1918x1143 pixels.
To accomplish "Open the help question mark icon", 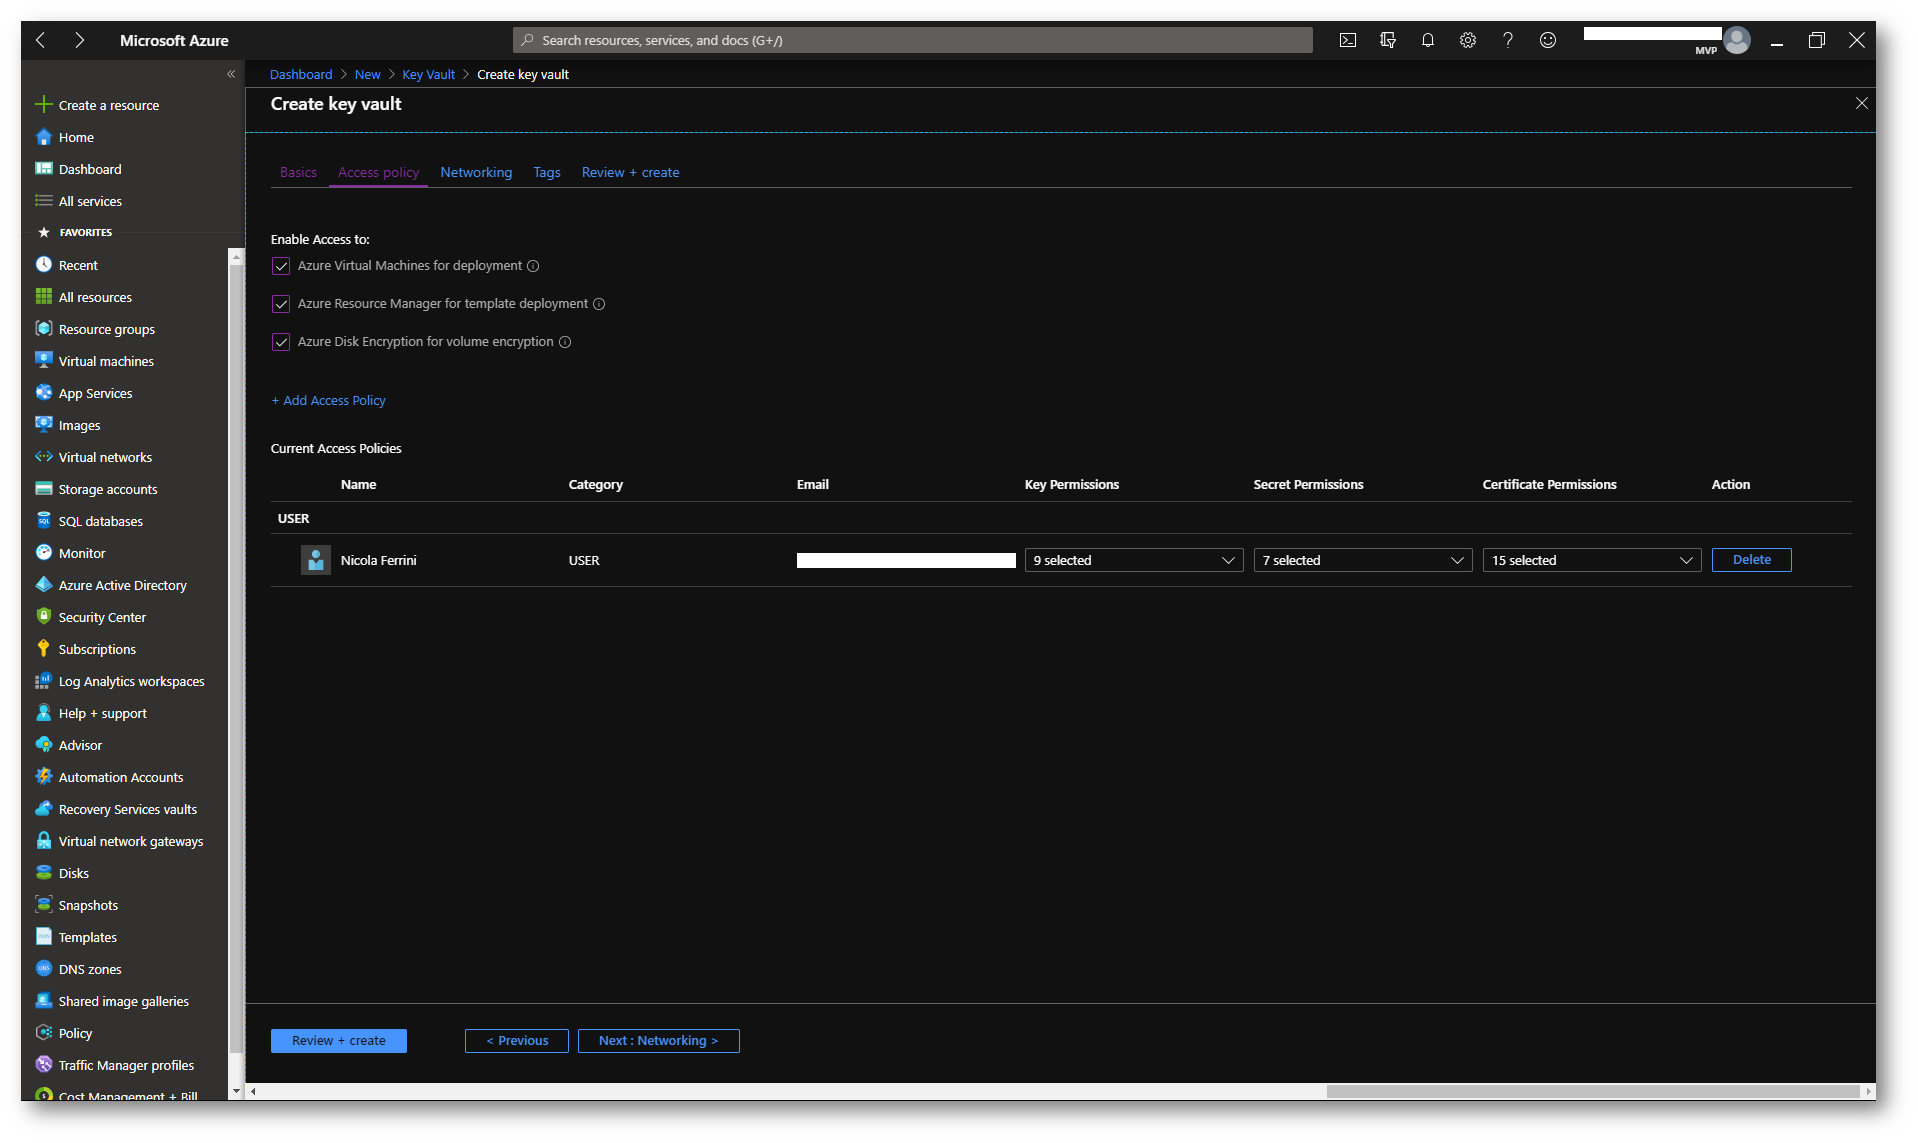I will tap(1507, 40).
